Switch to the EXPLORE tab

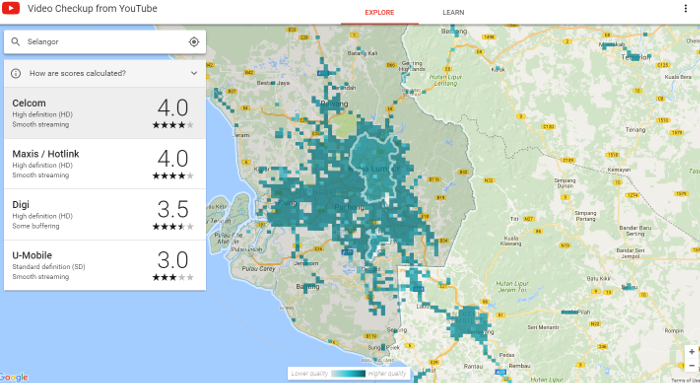[x=379, y=12]
